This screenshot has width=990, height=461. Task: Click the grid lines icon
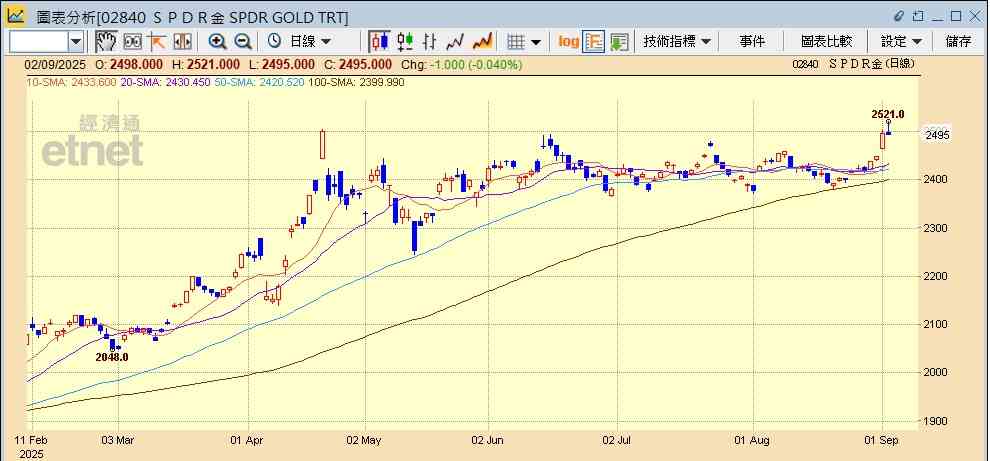coord(516,42)
